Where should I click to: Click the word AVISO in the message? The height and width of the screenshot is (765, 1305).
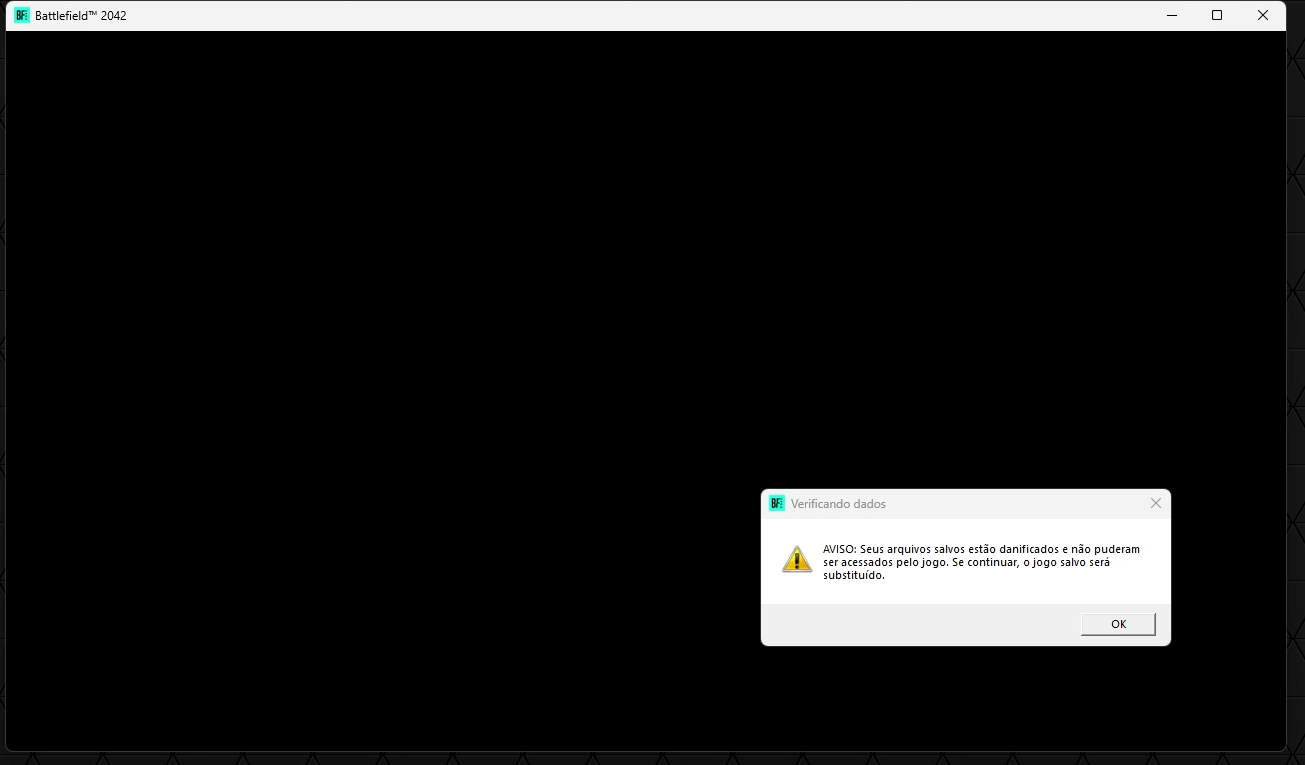(x=839, y=549)
